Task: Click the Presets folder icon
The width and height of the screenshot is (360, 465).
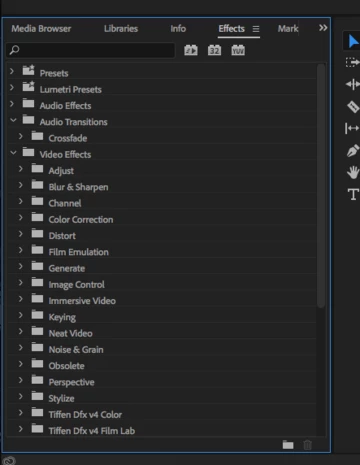Action: tap(29, 70)
